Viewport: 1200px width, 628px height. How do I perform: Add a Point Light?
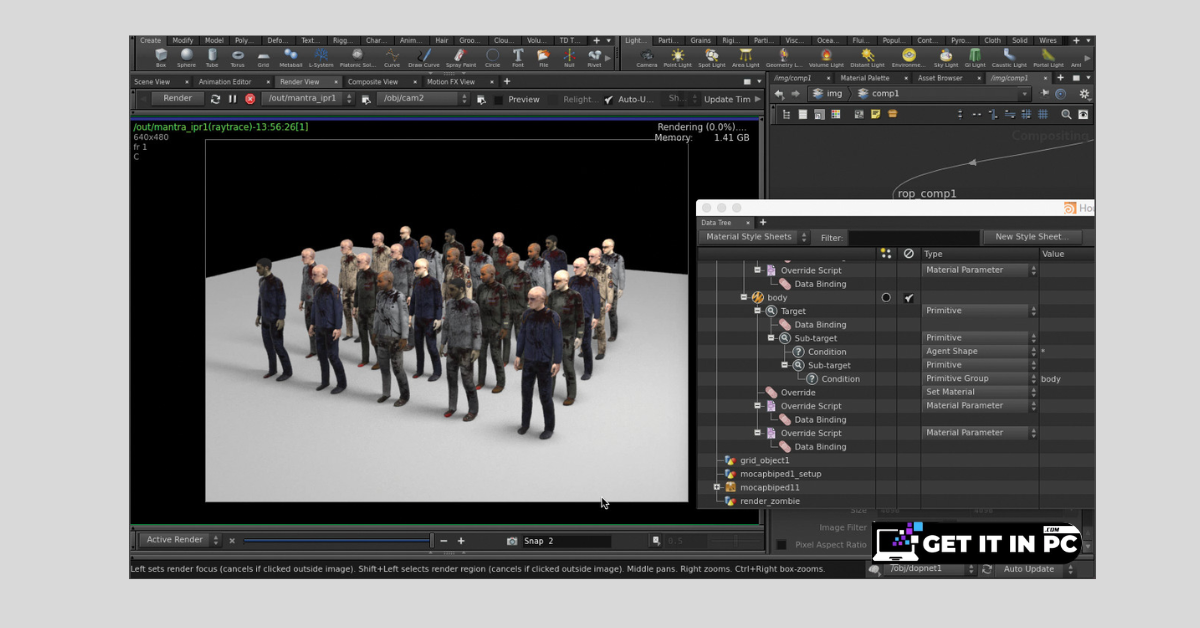point(679,57)
